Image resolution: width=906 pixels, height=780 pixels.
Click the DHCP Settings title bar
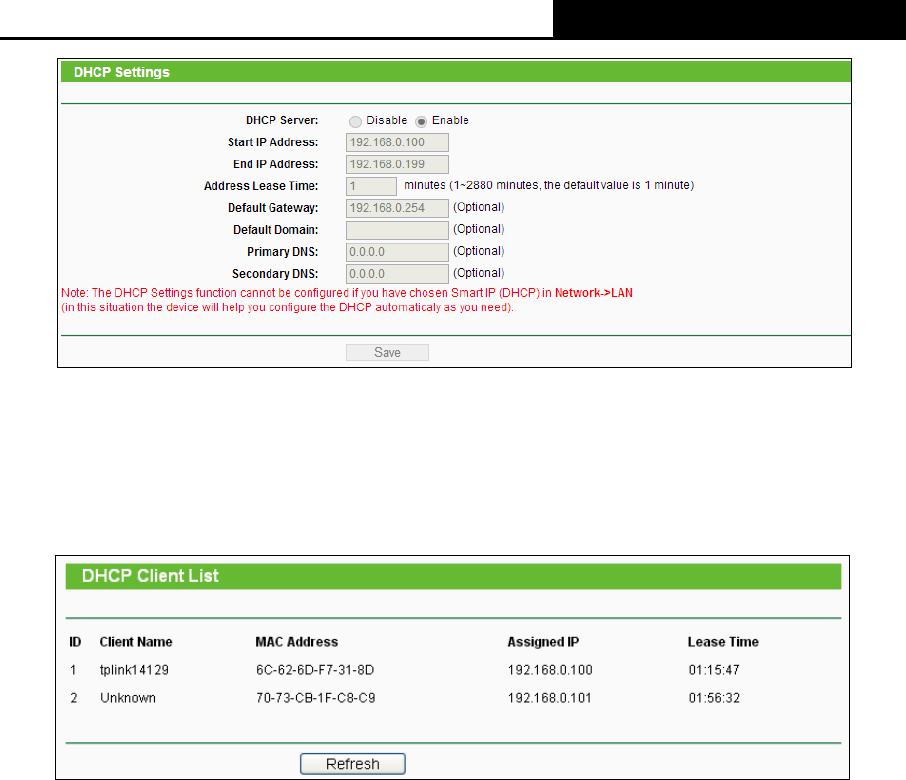coord(456,72)
